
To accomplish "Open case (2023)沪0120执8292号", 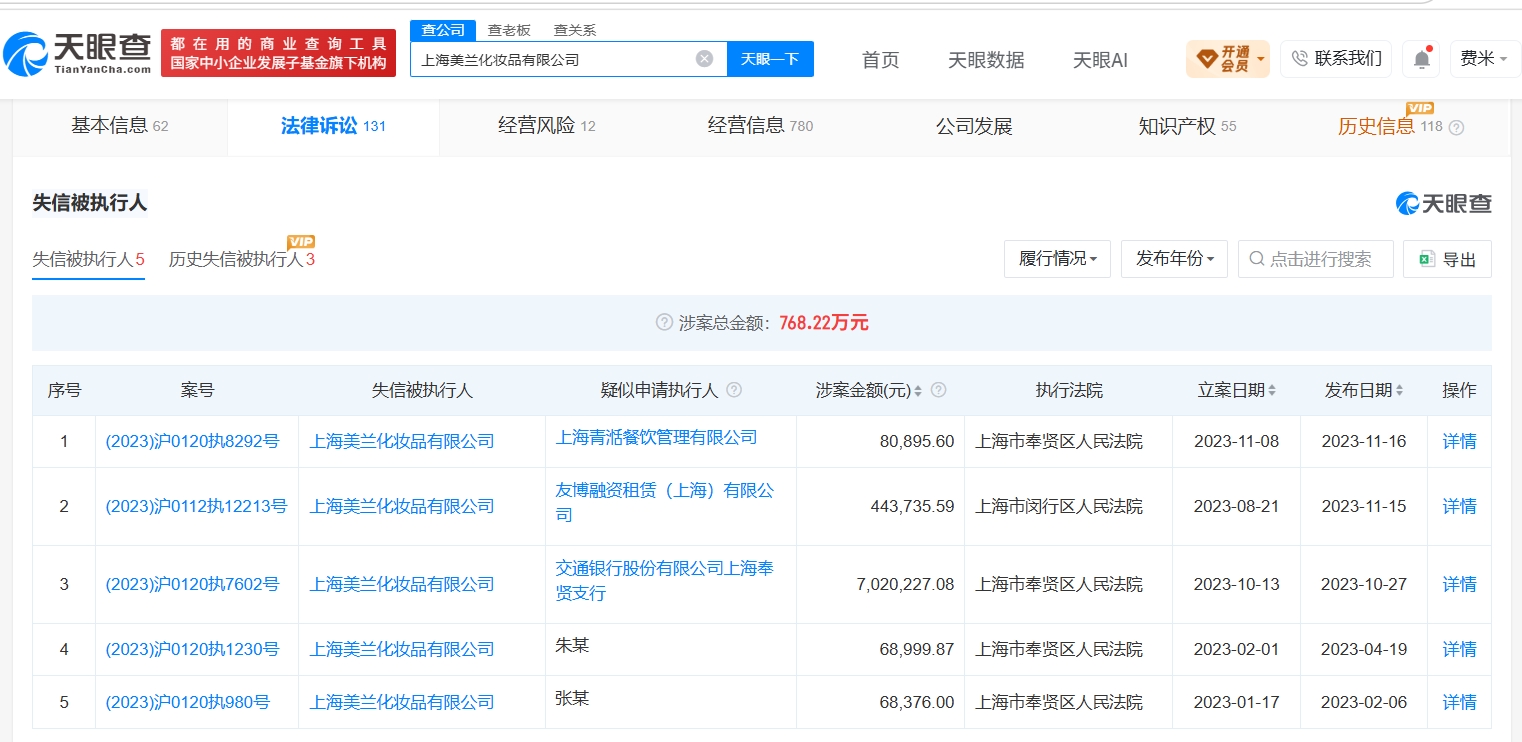I will (x=192, y=441).
